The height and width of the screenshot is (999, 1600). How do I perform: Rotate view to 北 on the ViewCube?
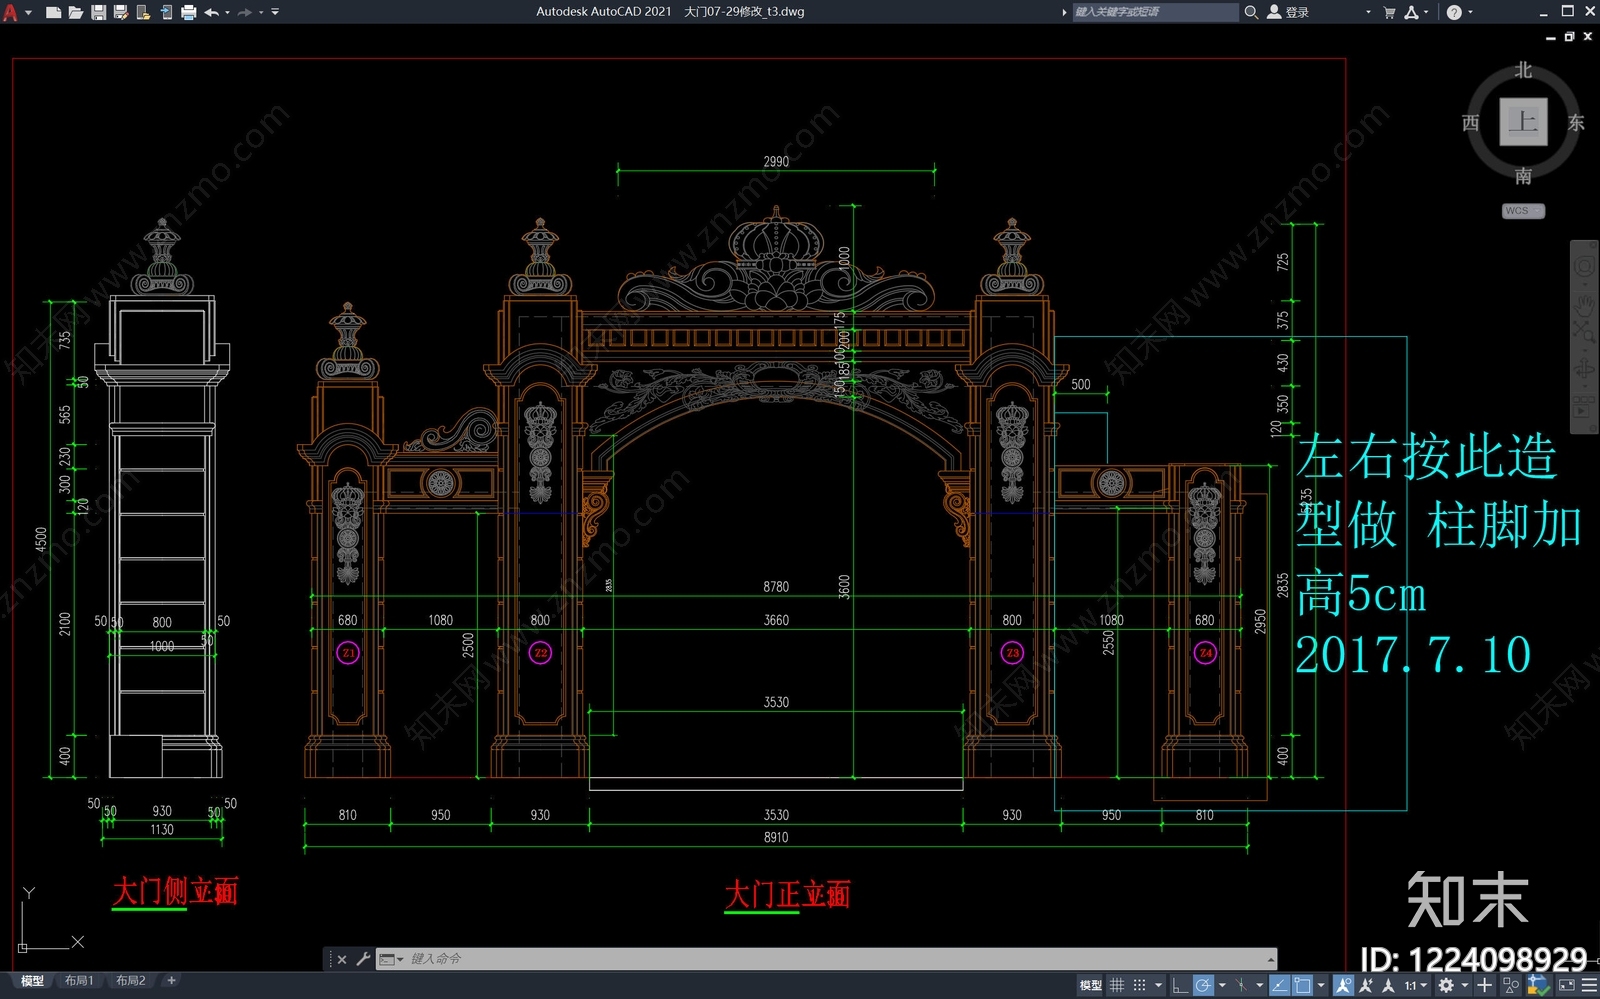pos(1523,70)
